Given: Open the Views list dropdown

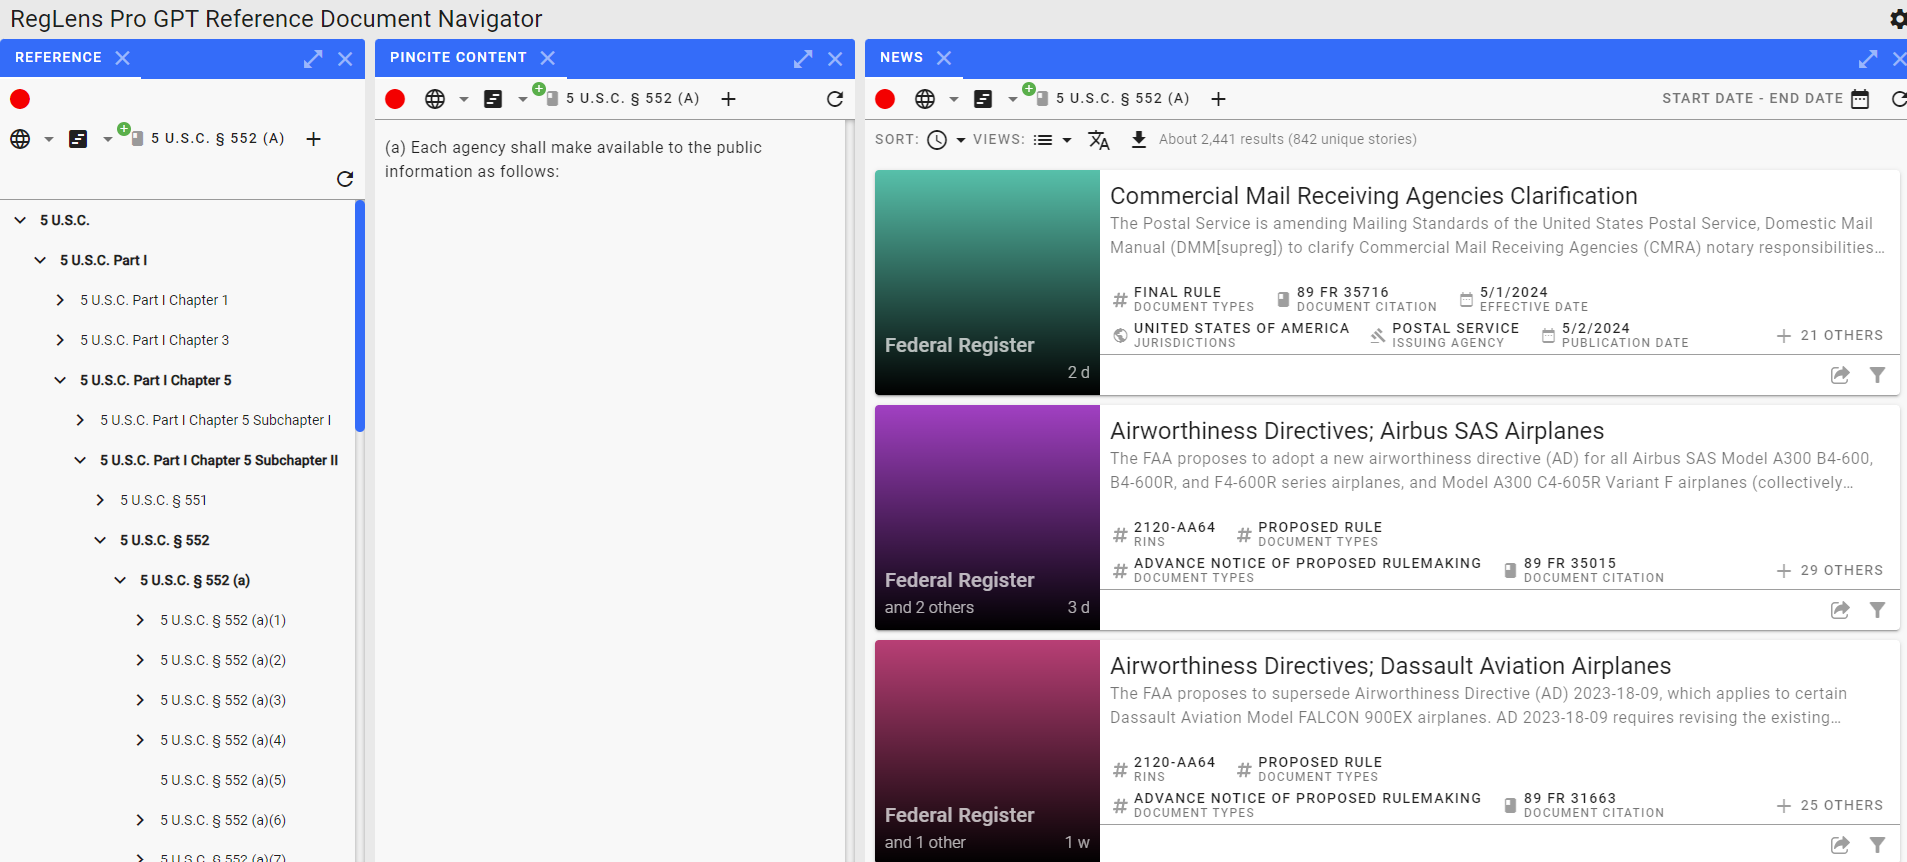Looking at the screenshot, I should [x=1053, y=140].
